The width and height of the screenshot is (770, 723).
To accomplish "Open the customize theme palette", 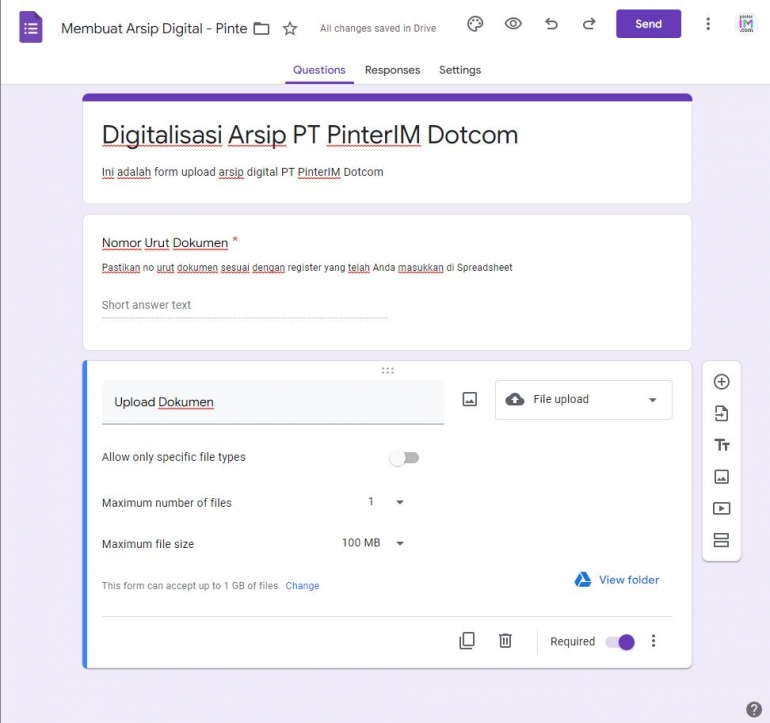I will (x=475, y=24).
